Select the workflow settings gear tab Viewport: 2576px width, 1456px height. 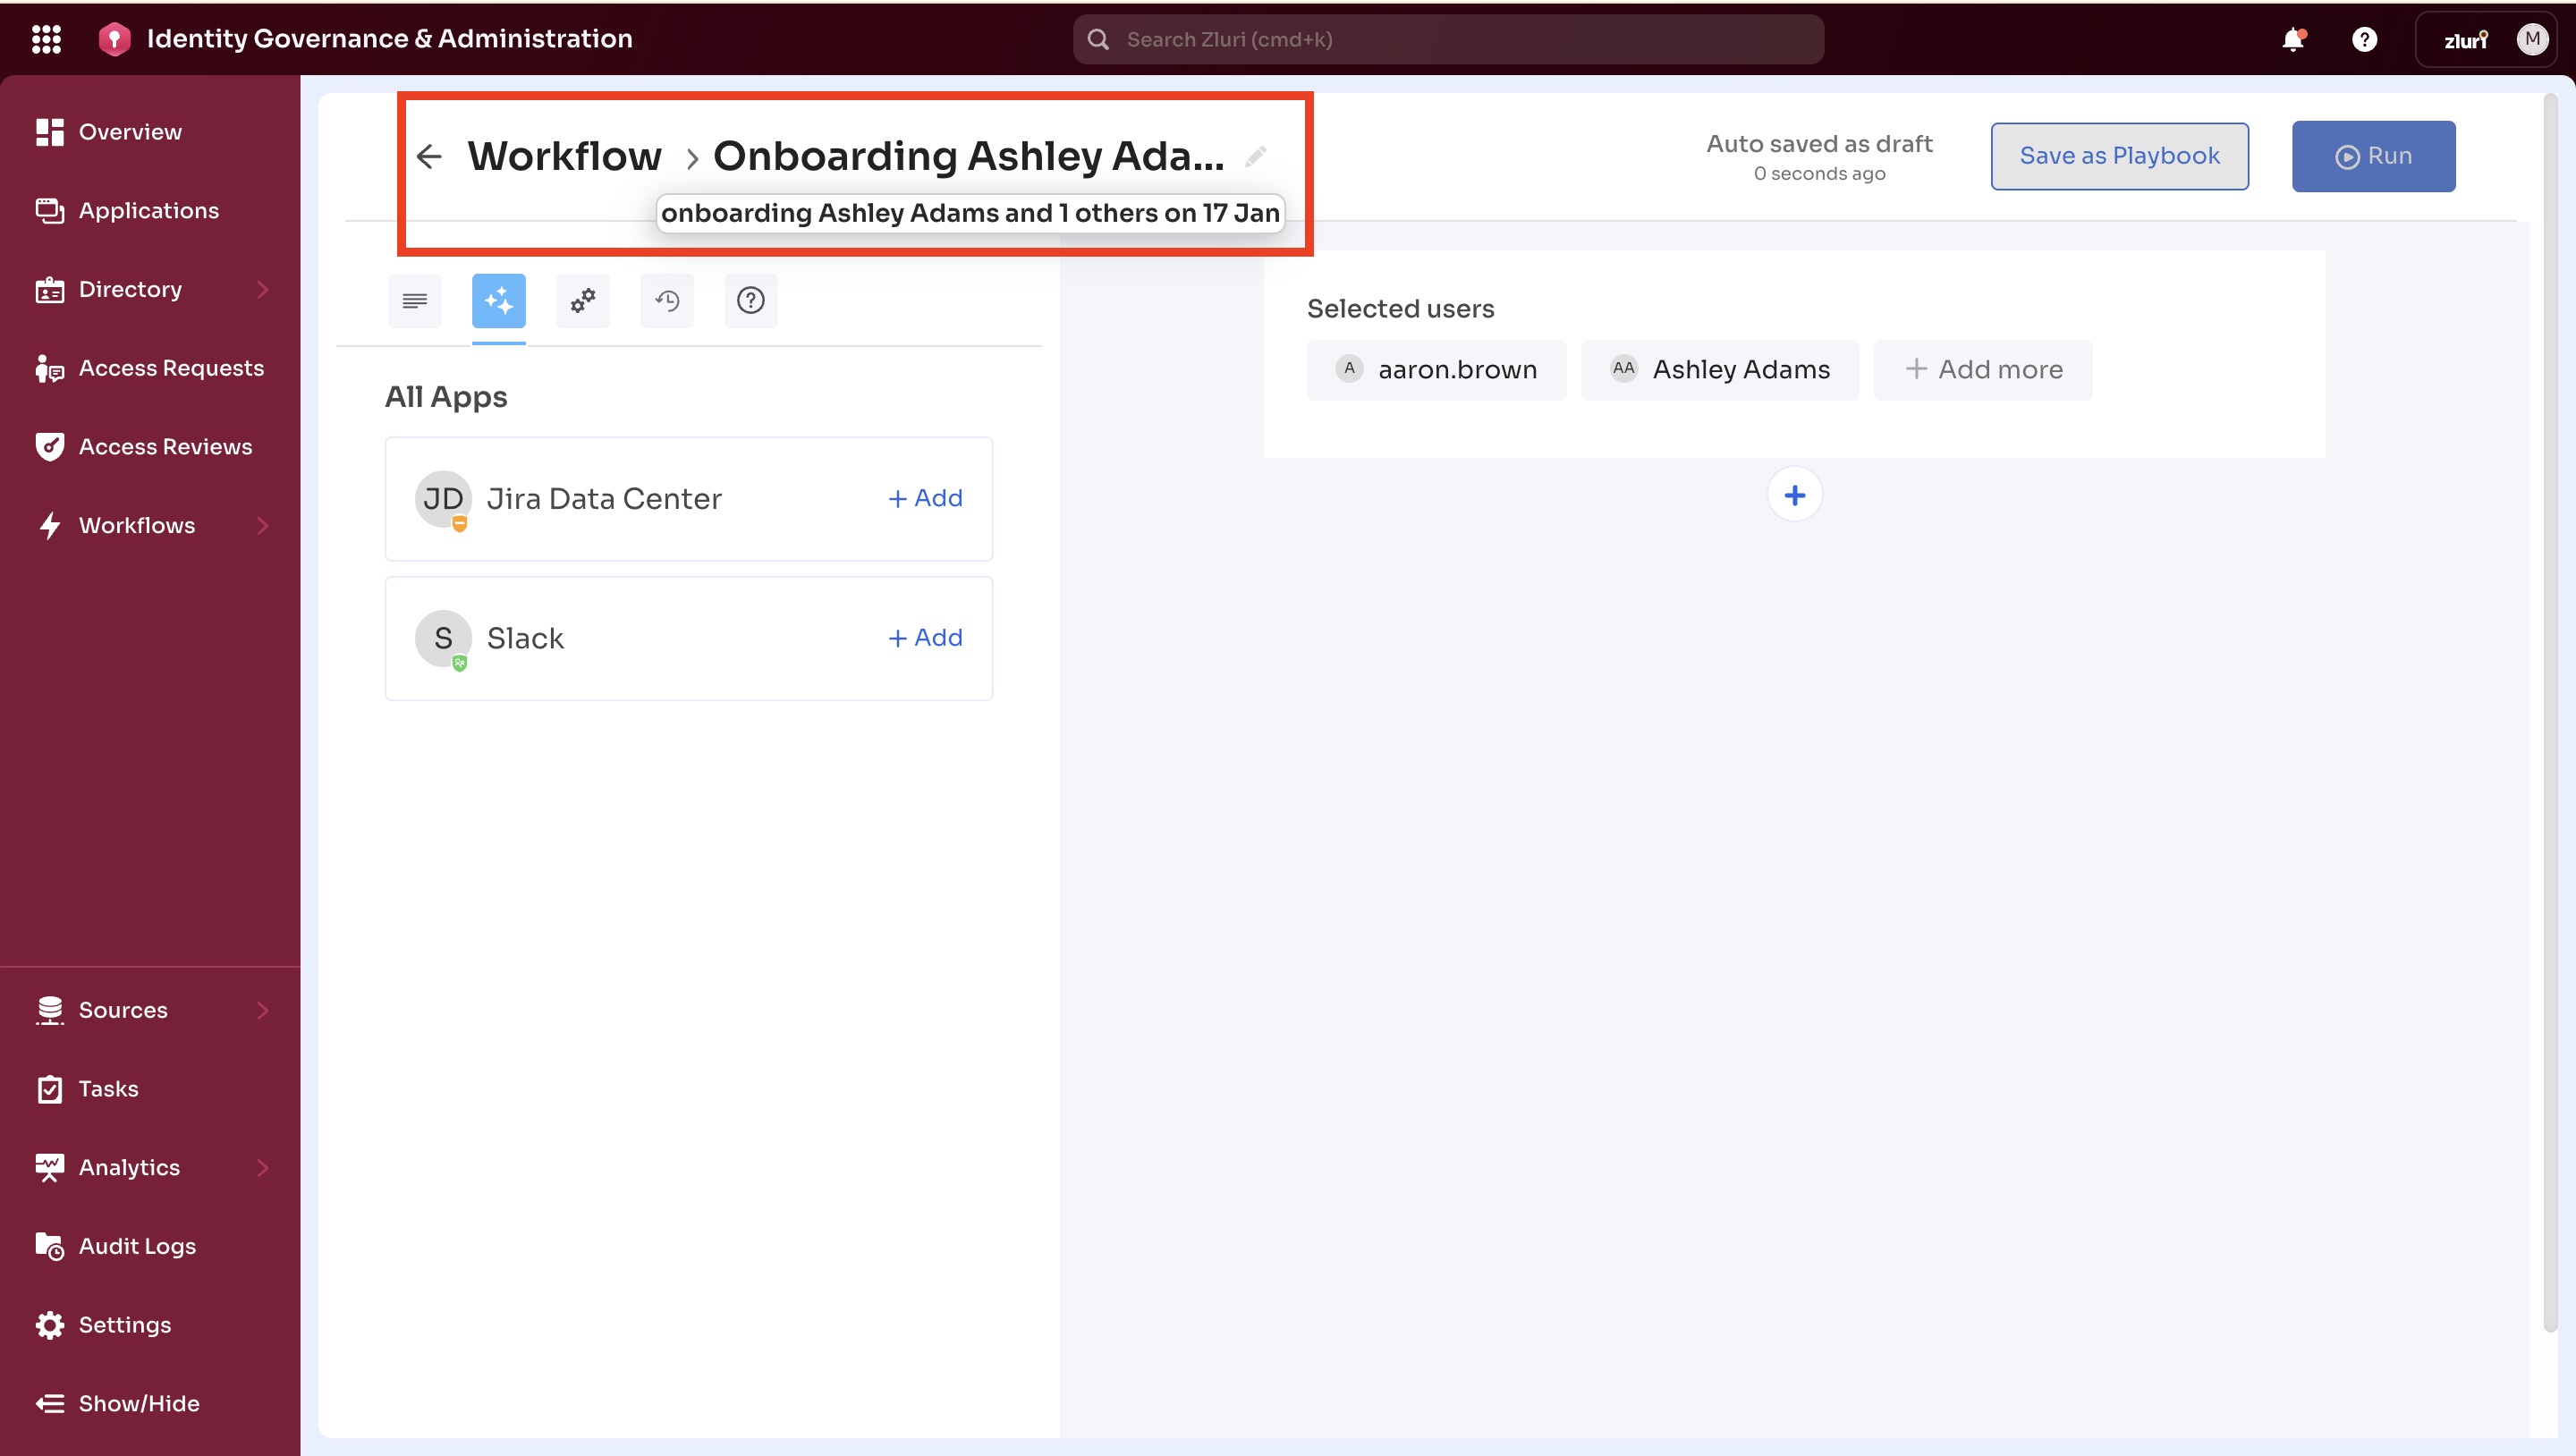(x=583, y=300)
